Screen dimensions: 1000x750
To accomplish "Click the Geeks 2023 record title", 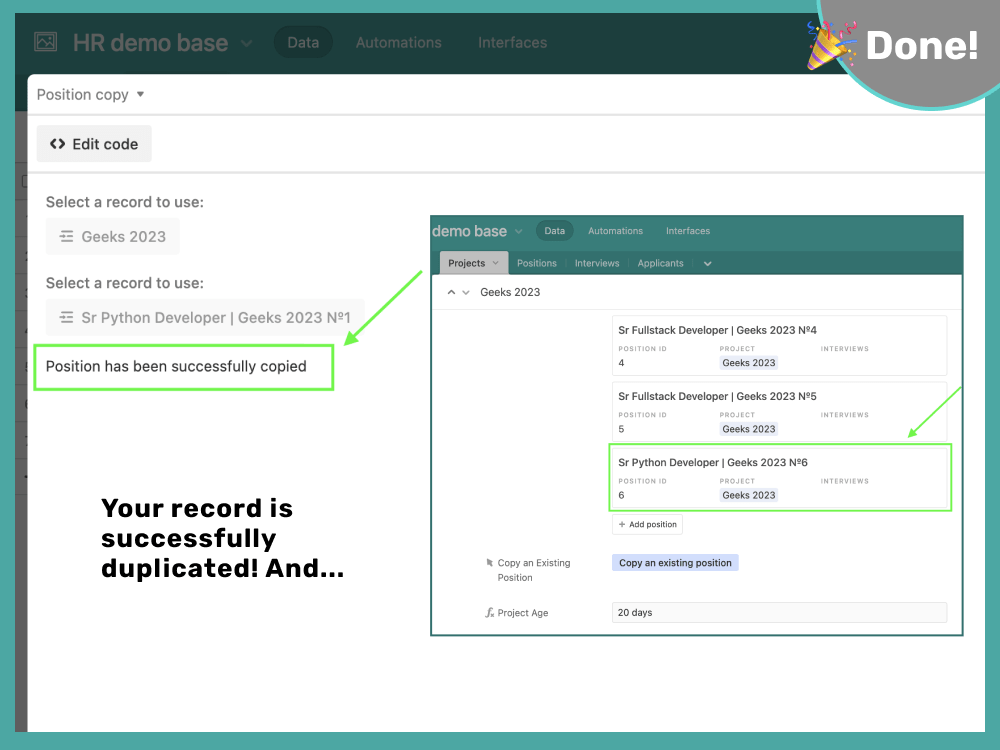I will click(510, 292).
